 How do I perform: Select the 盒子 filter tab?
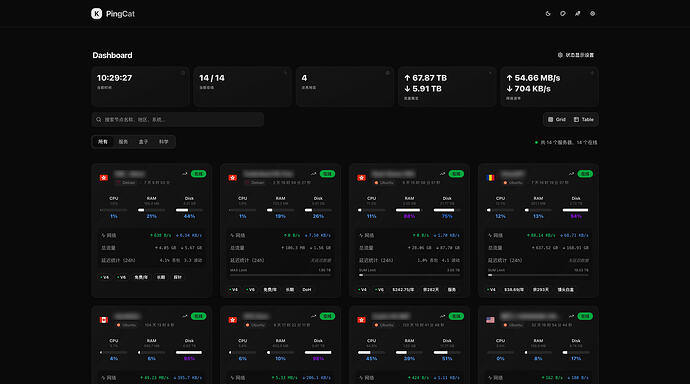[x=143, y=142]
